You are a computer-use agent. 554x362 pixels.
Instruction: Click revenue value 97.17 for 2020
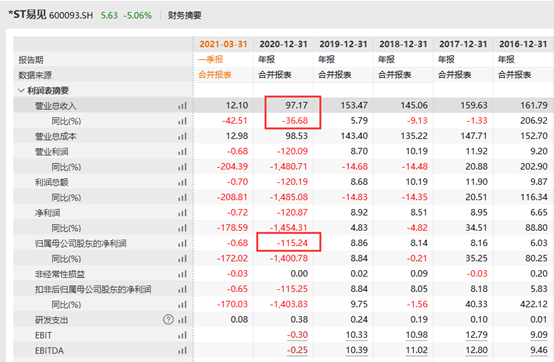[x=296, y=105]
